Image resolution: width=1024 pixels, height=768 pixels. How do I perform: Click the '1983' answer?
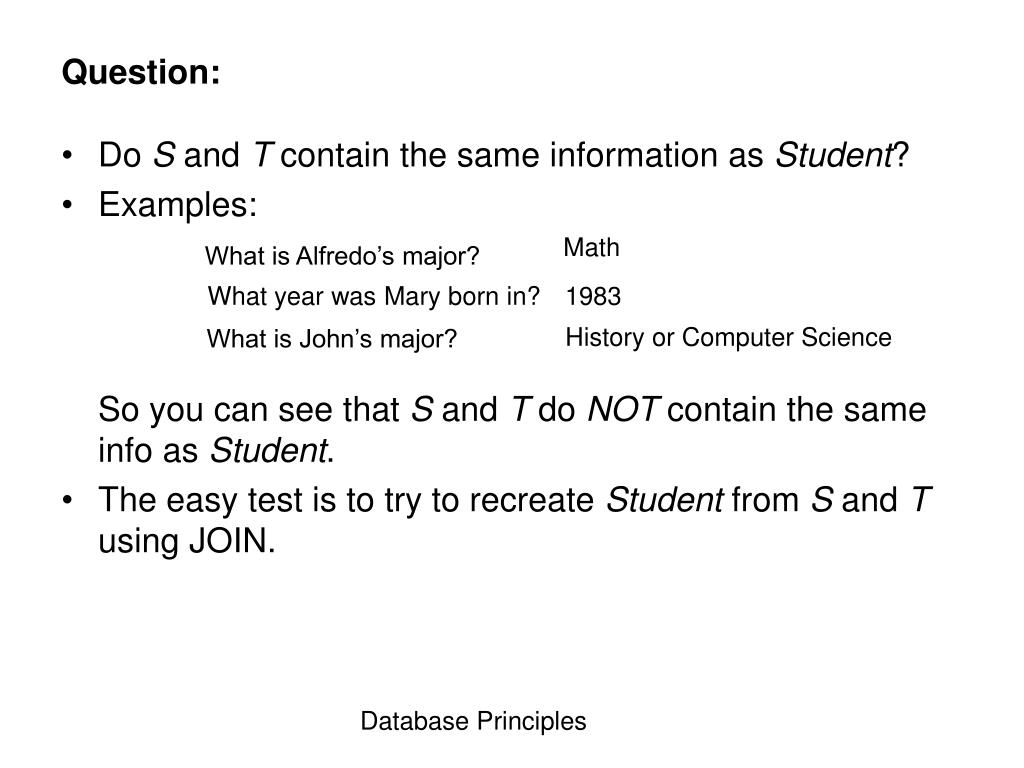[x=593, y=296]
